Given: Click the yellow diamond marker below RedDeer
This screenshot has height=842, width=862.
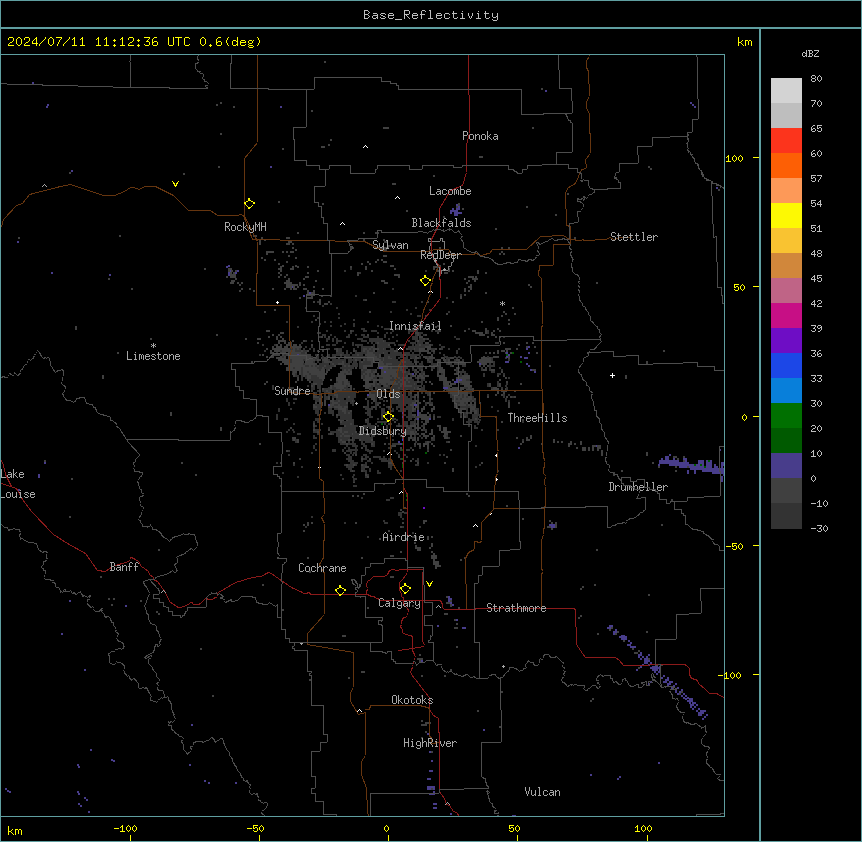Looking at the screenshot, I should point(426,281).
